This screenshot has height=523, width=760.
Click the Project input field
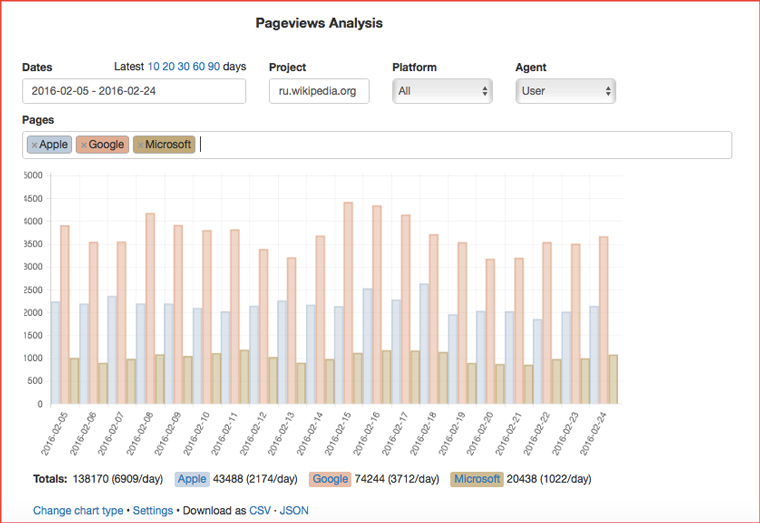point(319,91)
